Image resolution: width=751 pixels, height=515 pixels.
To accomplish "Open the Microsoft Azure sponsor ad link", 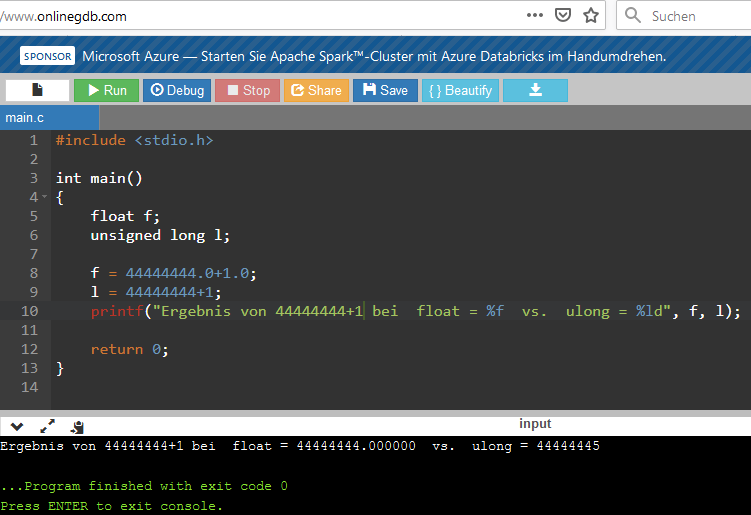I will tap(374, 57).
